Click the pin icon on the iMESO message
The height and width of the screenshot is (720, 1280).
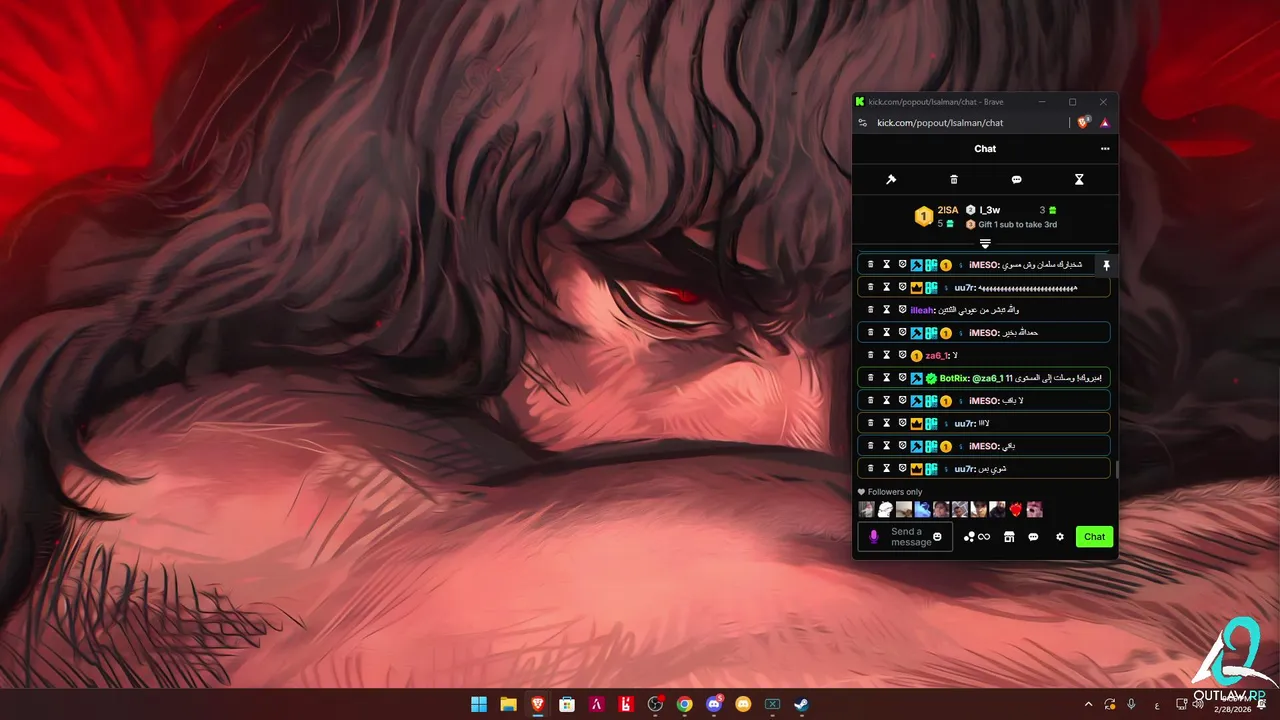tap(1106, 265)
